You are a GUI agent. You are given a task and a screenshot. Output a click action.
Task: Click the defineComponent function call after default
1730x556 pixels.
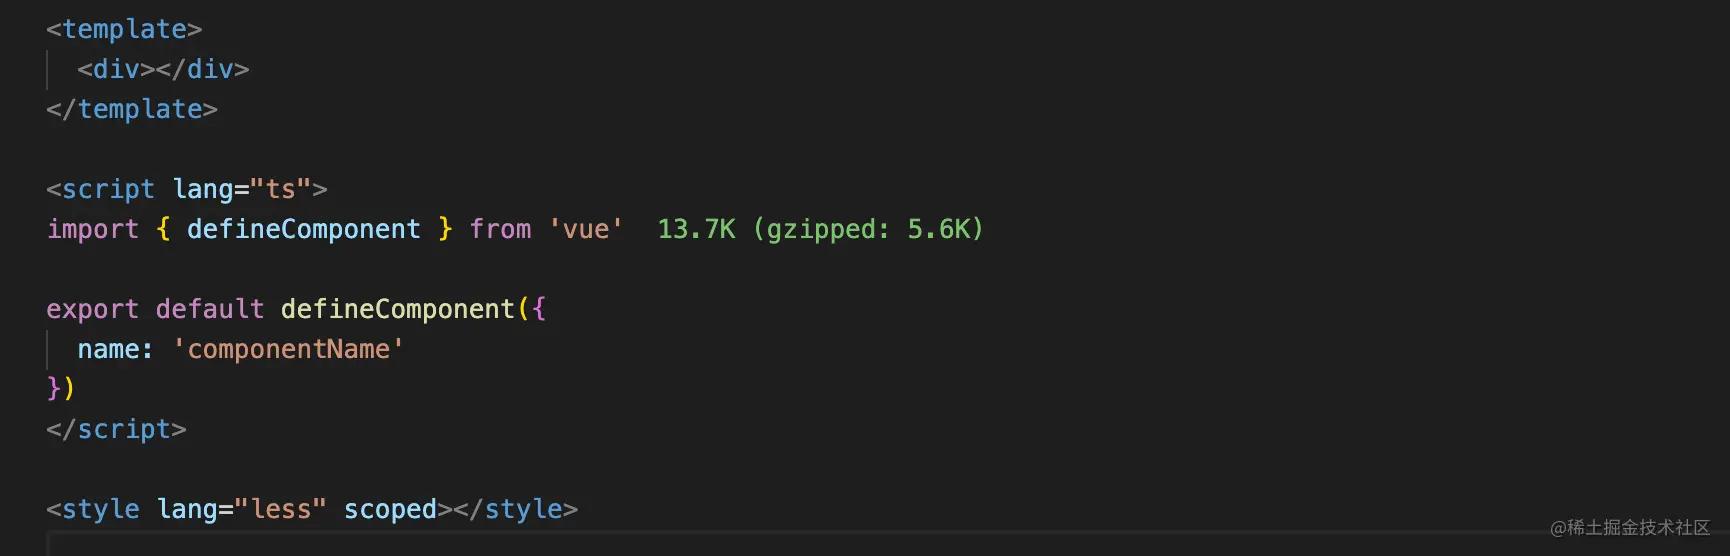pyautogui.click(x=397, y=309)
